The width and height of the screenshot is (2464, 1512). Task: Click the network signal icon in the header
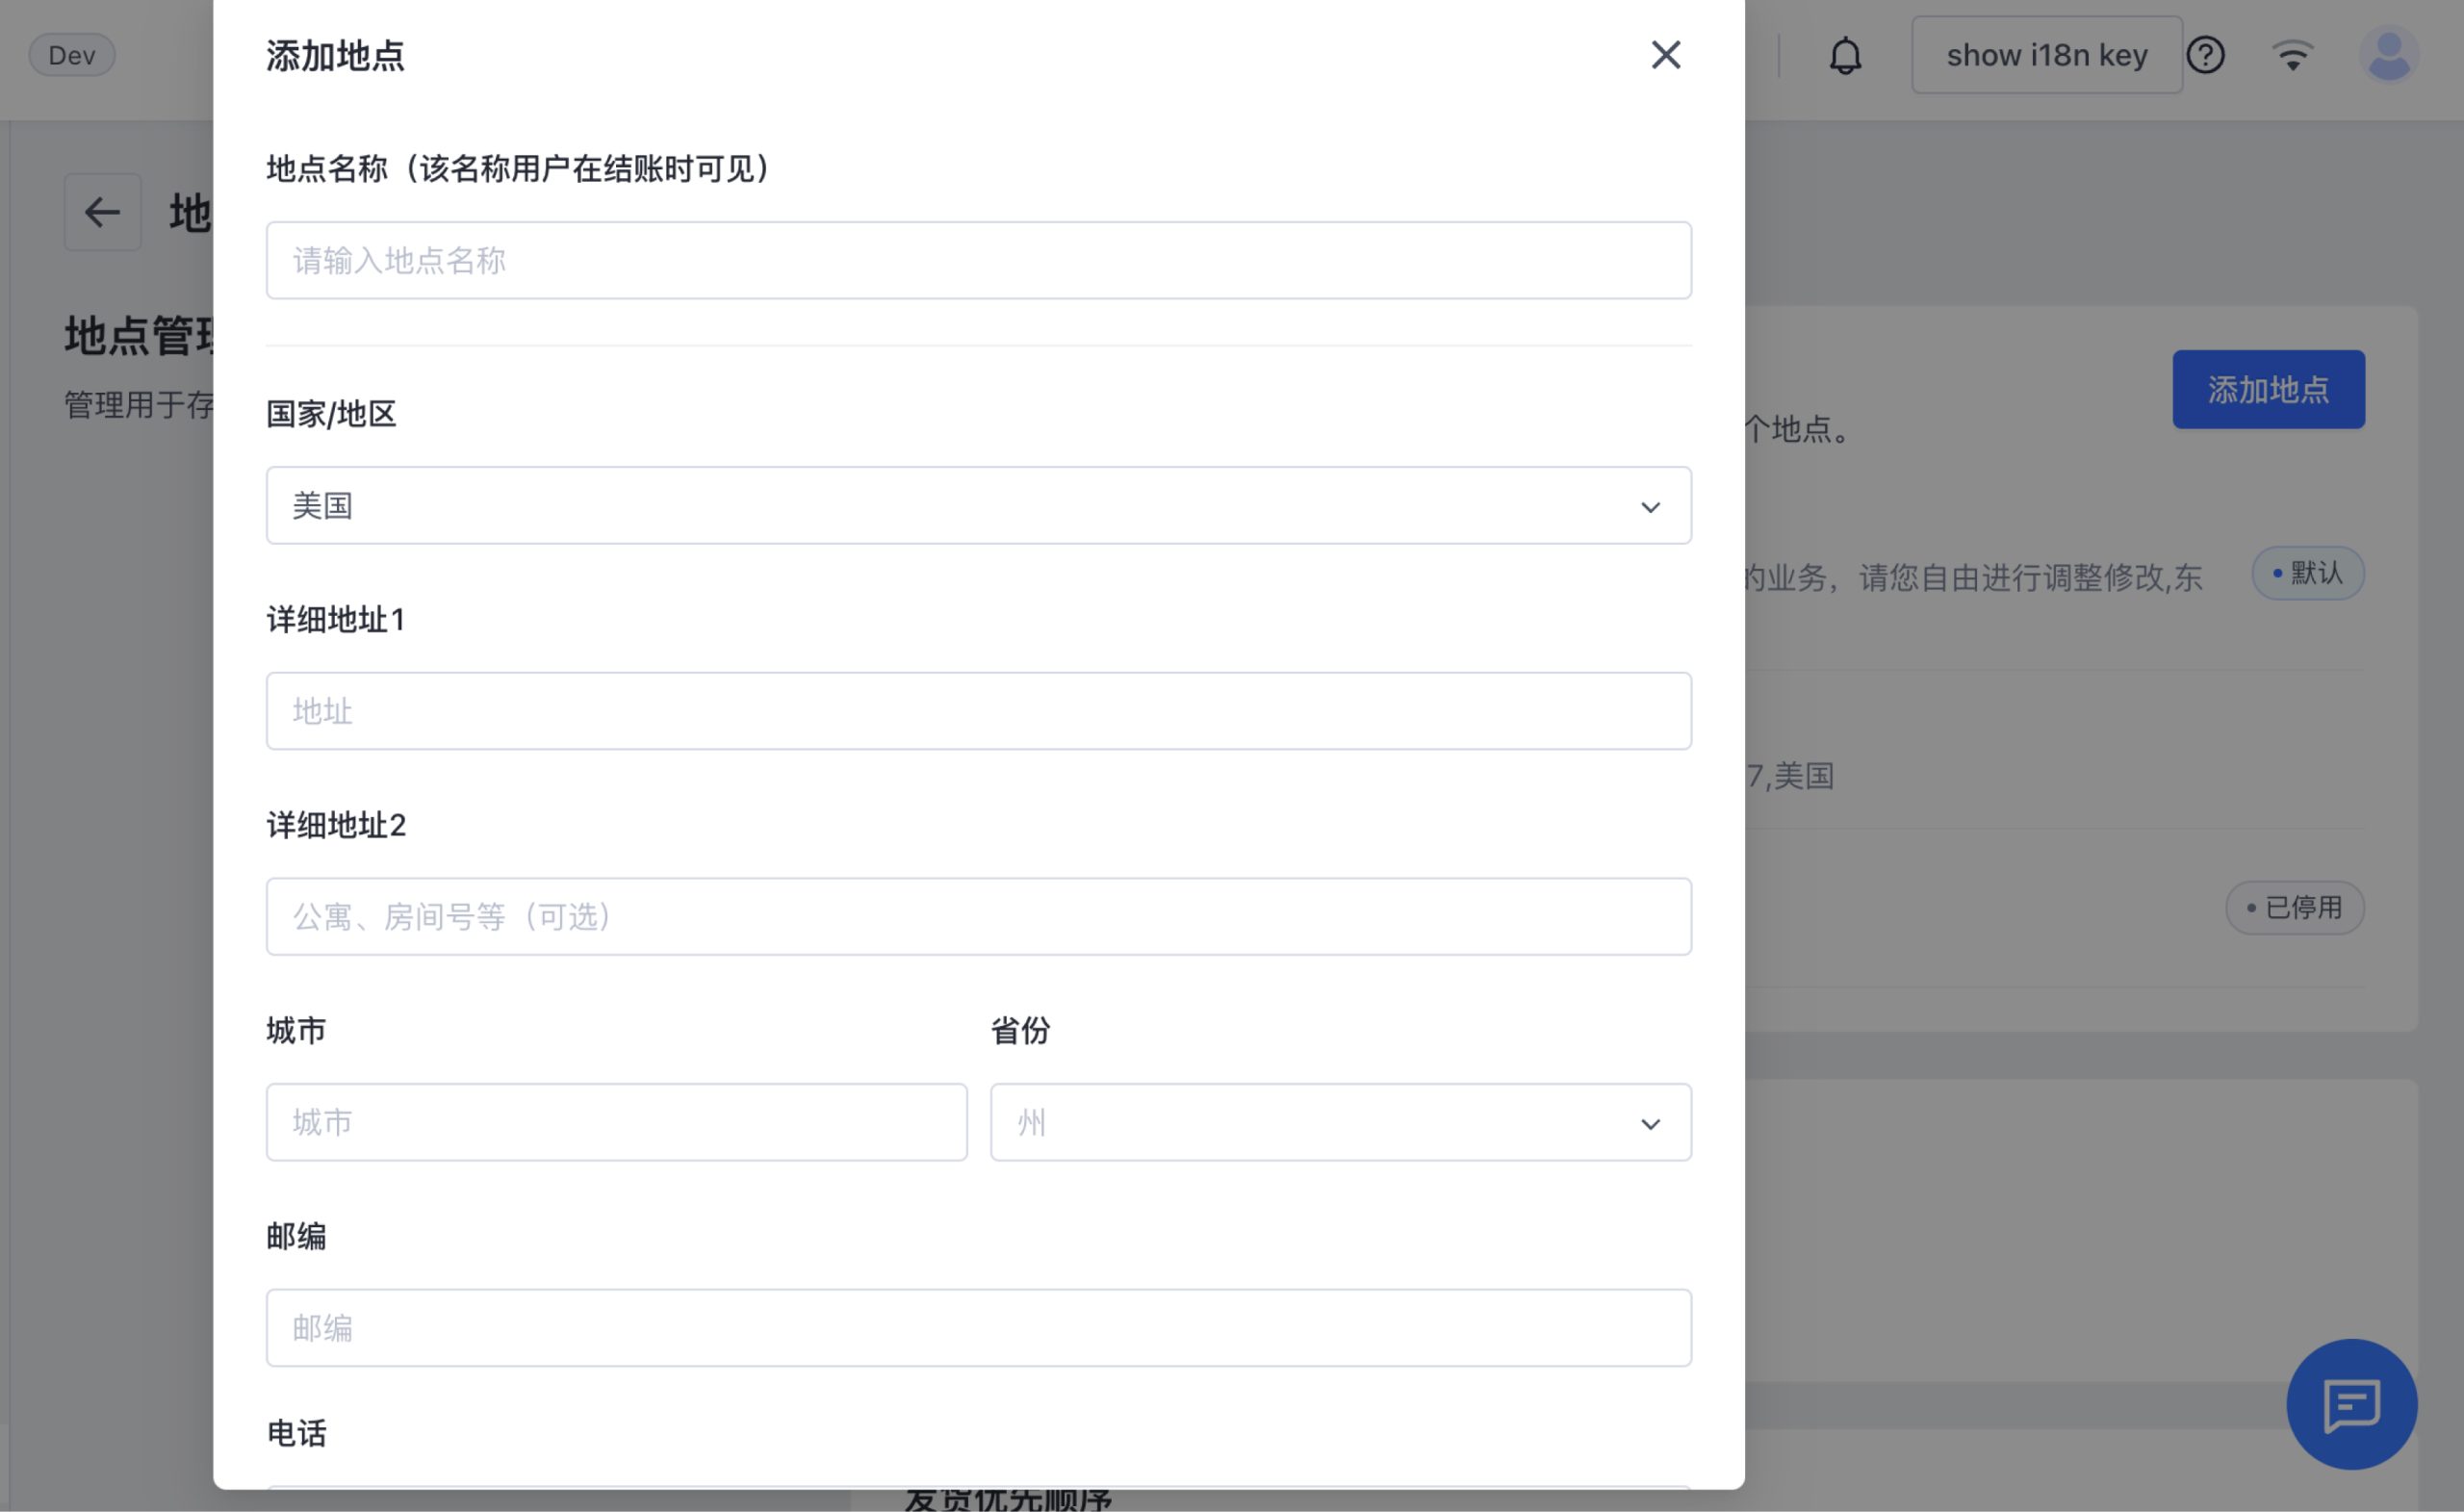(2293, 55)
